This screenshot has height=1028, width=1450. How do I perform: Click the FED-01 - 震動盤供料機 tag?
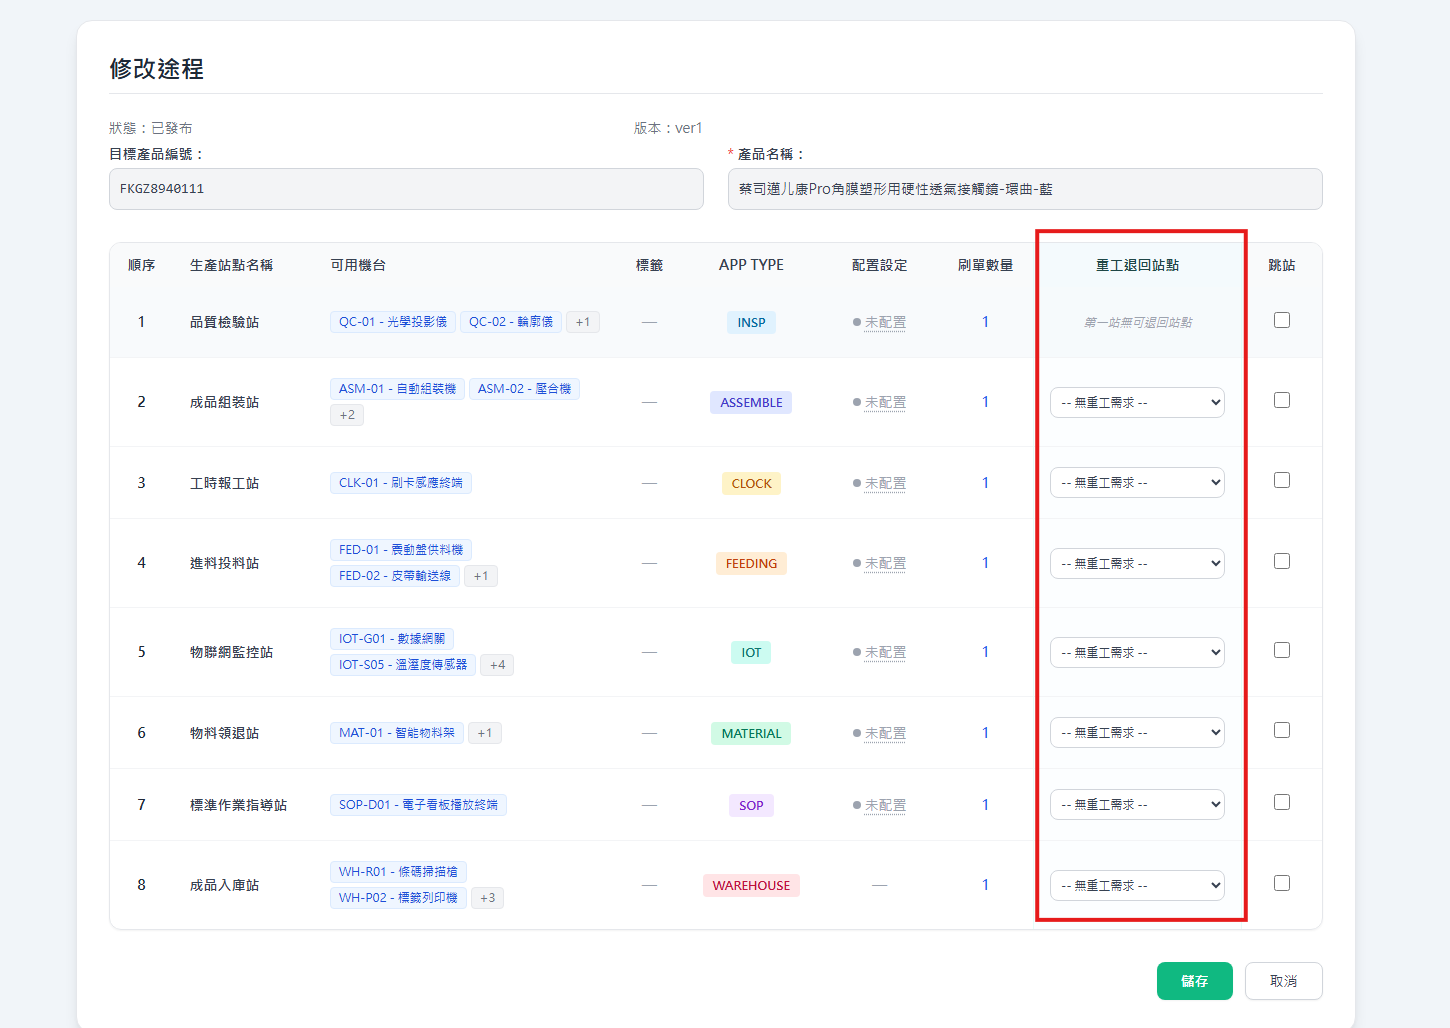401,550
